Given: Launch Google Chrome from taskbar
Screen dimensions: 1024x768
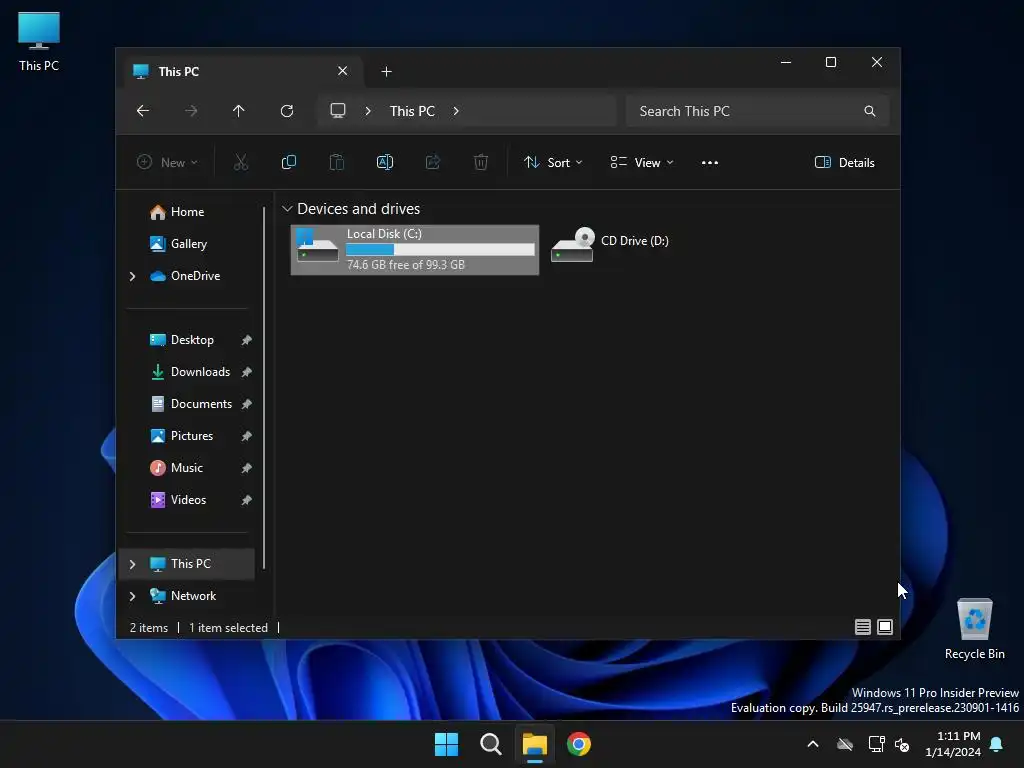Looking at the screenshot, I should click(579, 744).
